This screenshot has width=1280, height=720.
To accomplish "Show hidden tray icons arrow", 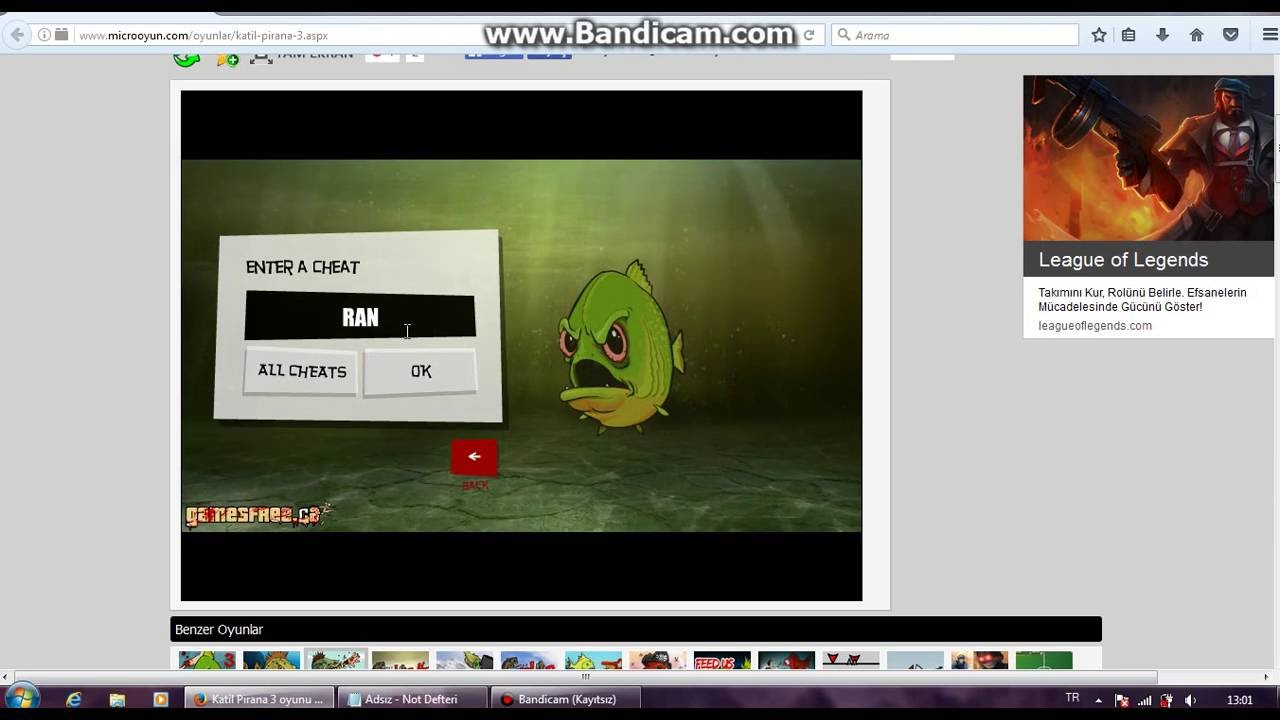I will (1098, 700).
